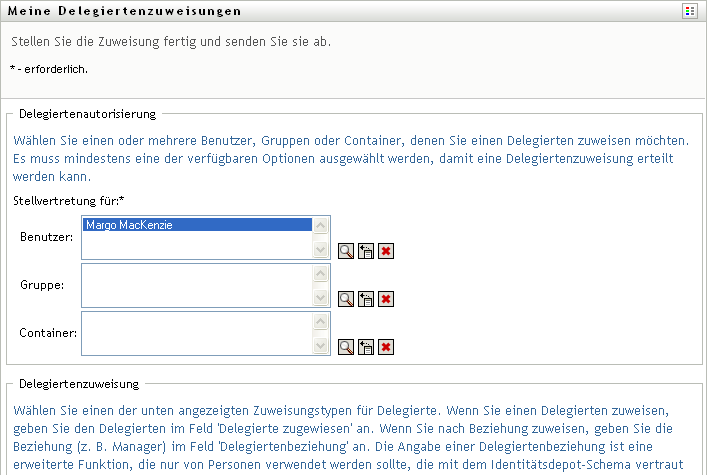Click inside the Container list box

(206, 333)
